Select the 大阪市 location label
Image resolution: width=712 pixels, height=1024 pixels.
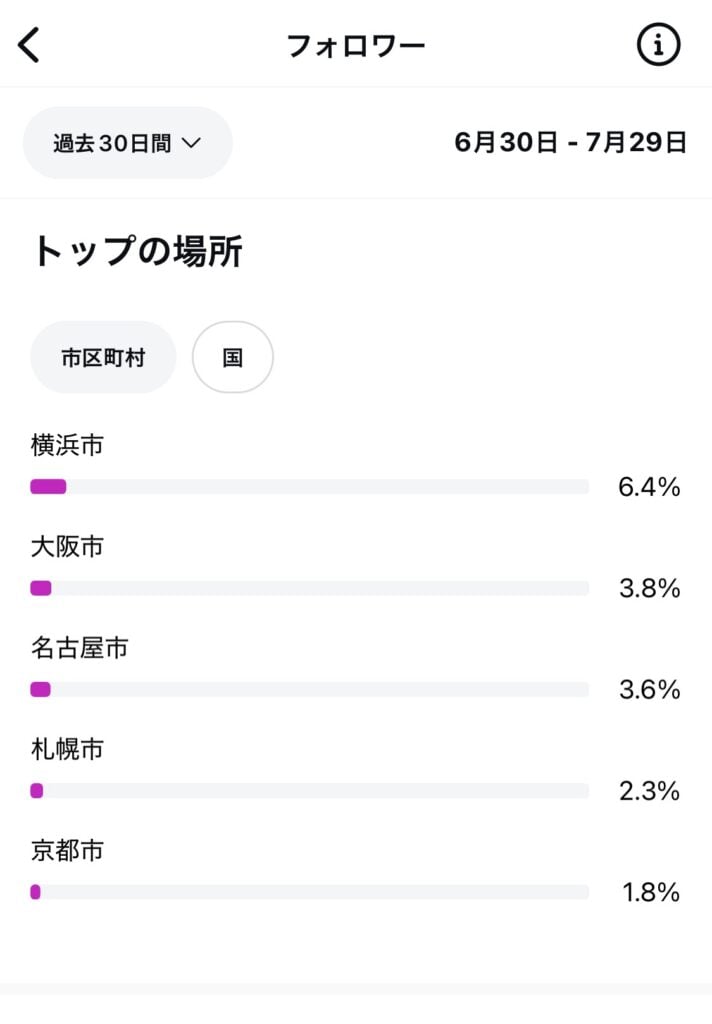click(67, 547)
